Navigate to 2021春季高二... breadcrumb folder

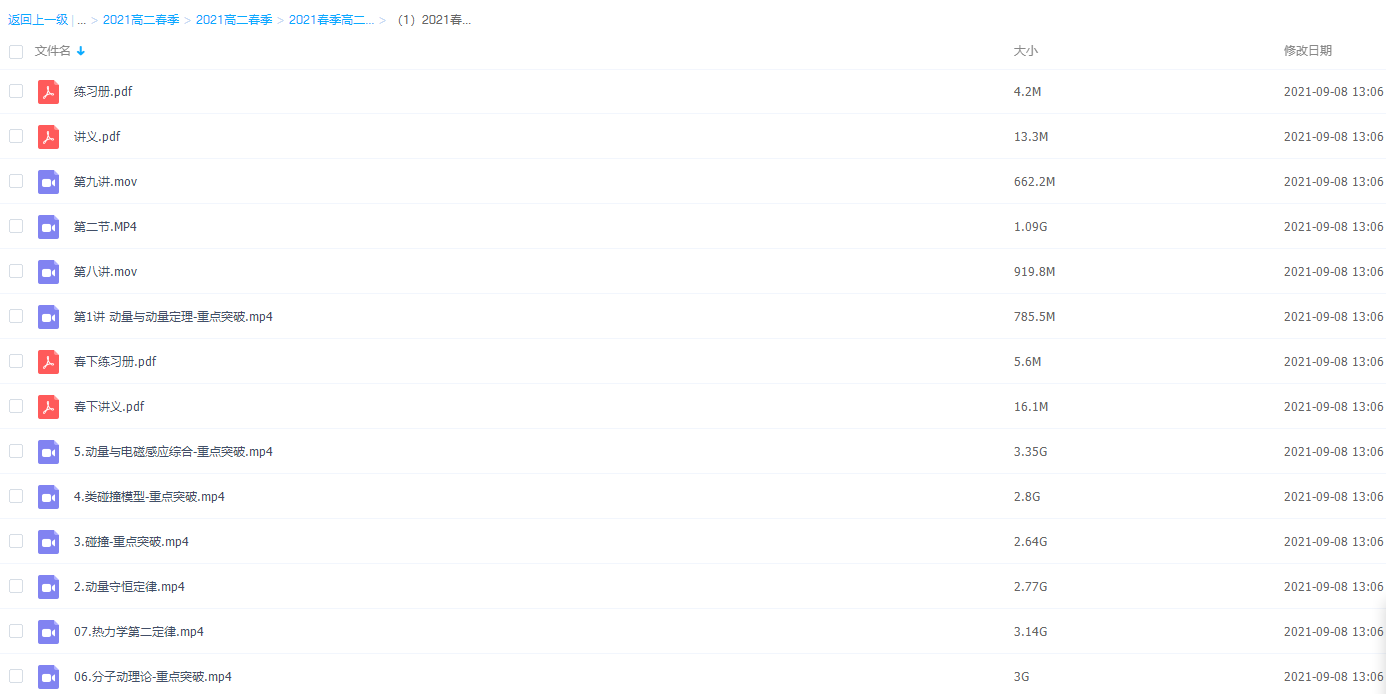click(331, 20)
